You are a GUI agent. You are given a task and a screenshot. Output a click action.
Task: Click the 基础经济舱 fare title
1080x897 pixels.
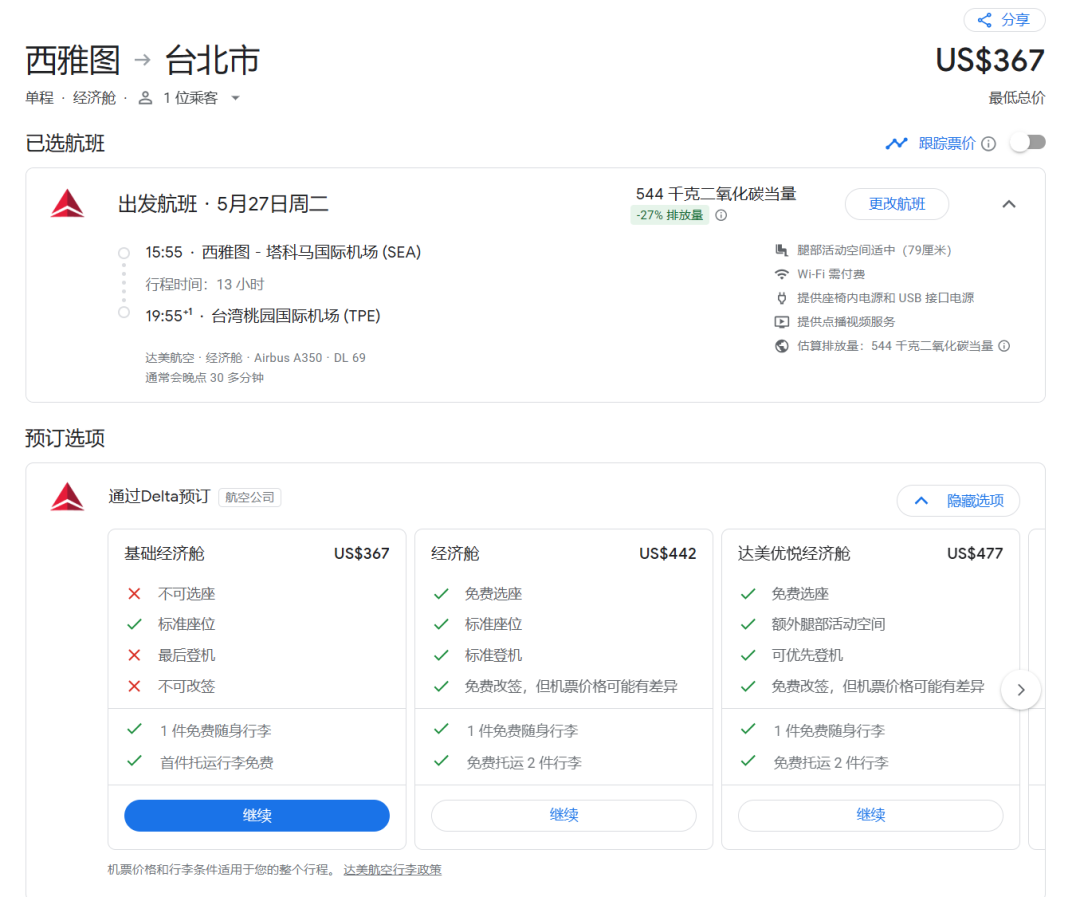165,553
